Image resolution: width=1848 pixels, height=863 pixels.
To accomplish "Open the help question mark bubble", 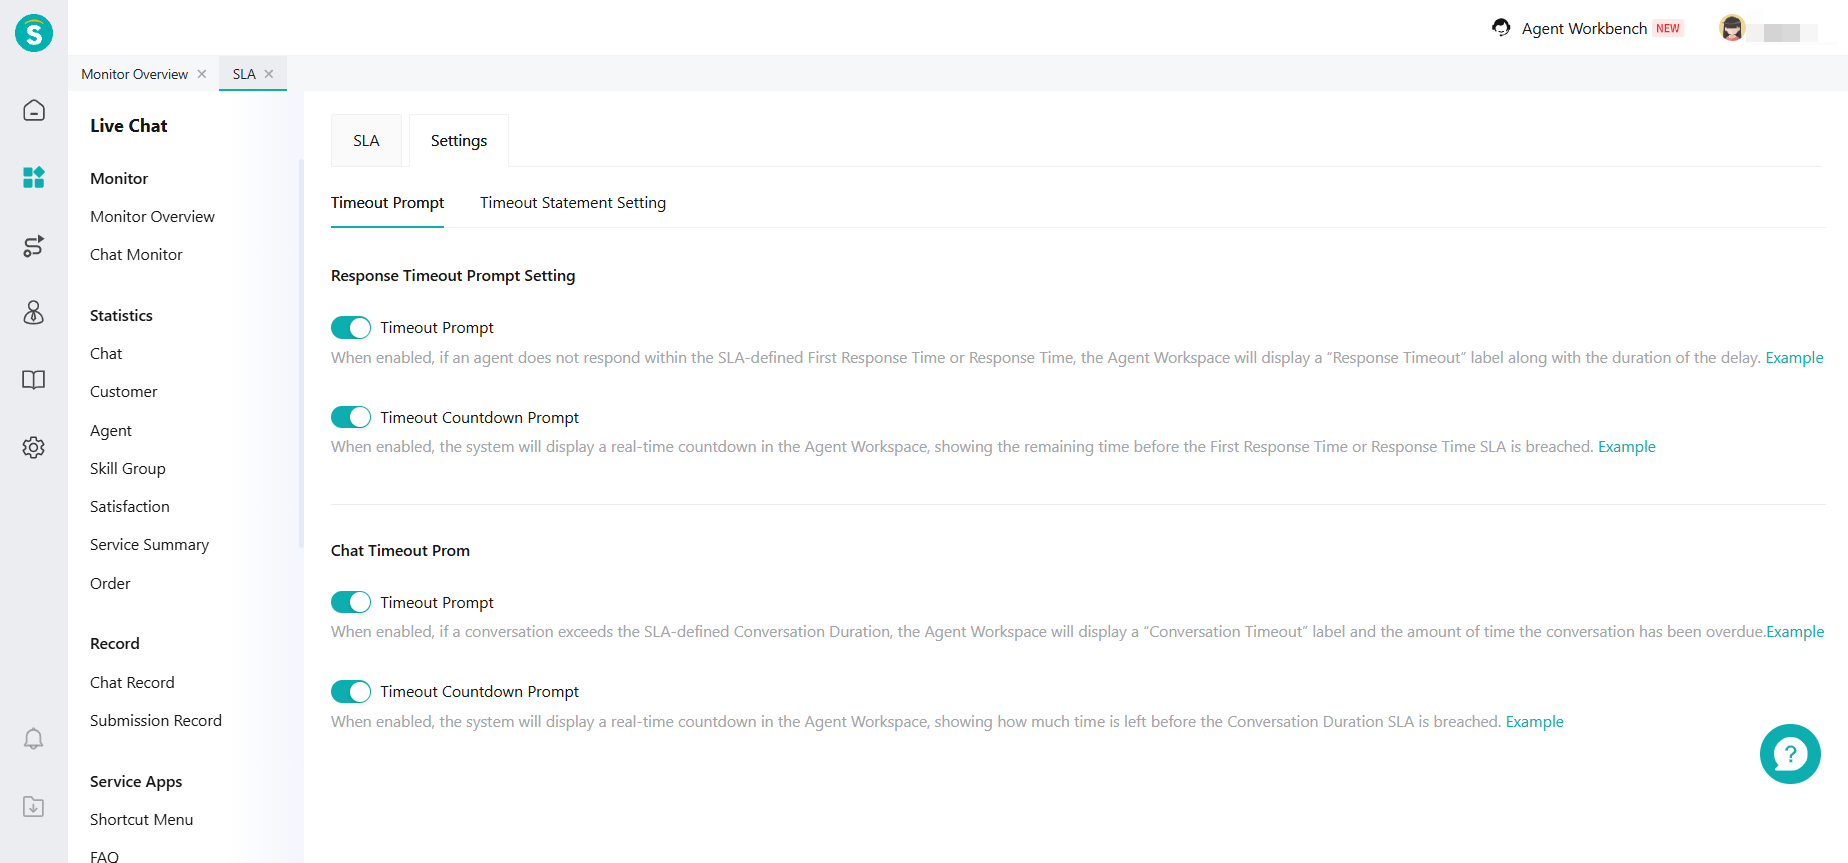I will (1789, 754).
